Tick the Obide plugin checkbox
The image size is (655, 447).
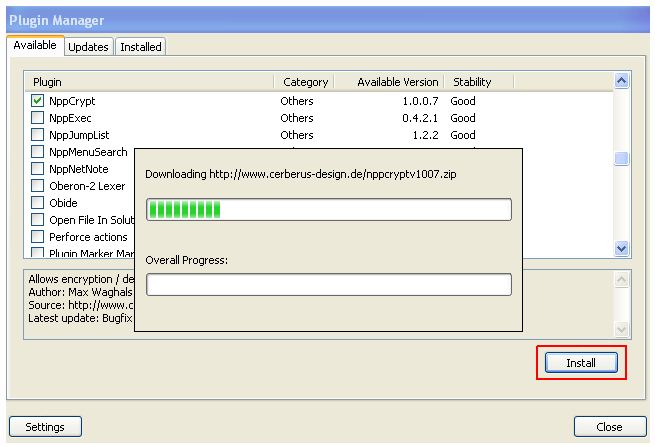(38, 203)
